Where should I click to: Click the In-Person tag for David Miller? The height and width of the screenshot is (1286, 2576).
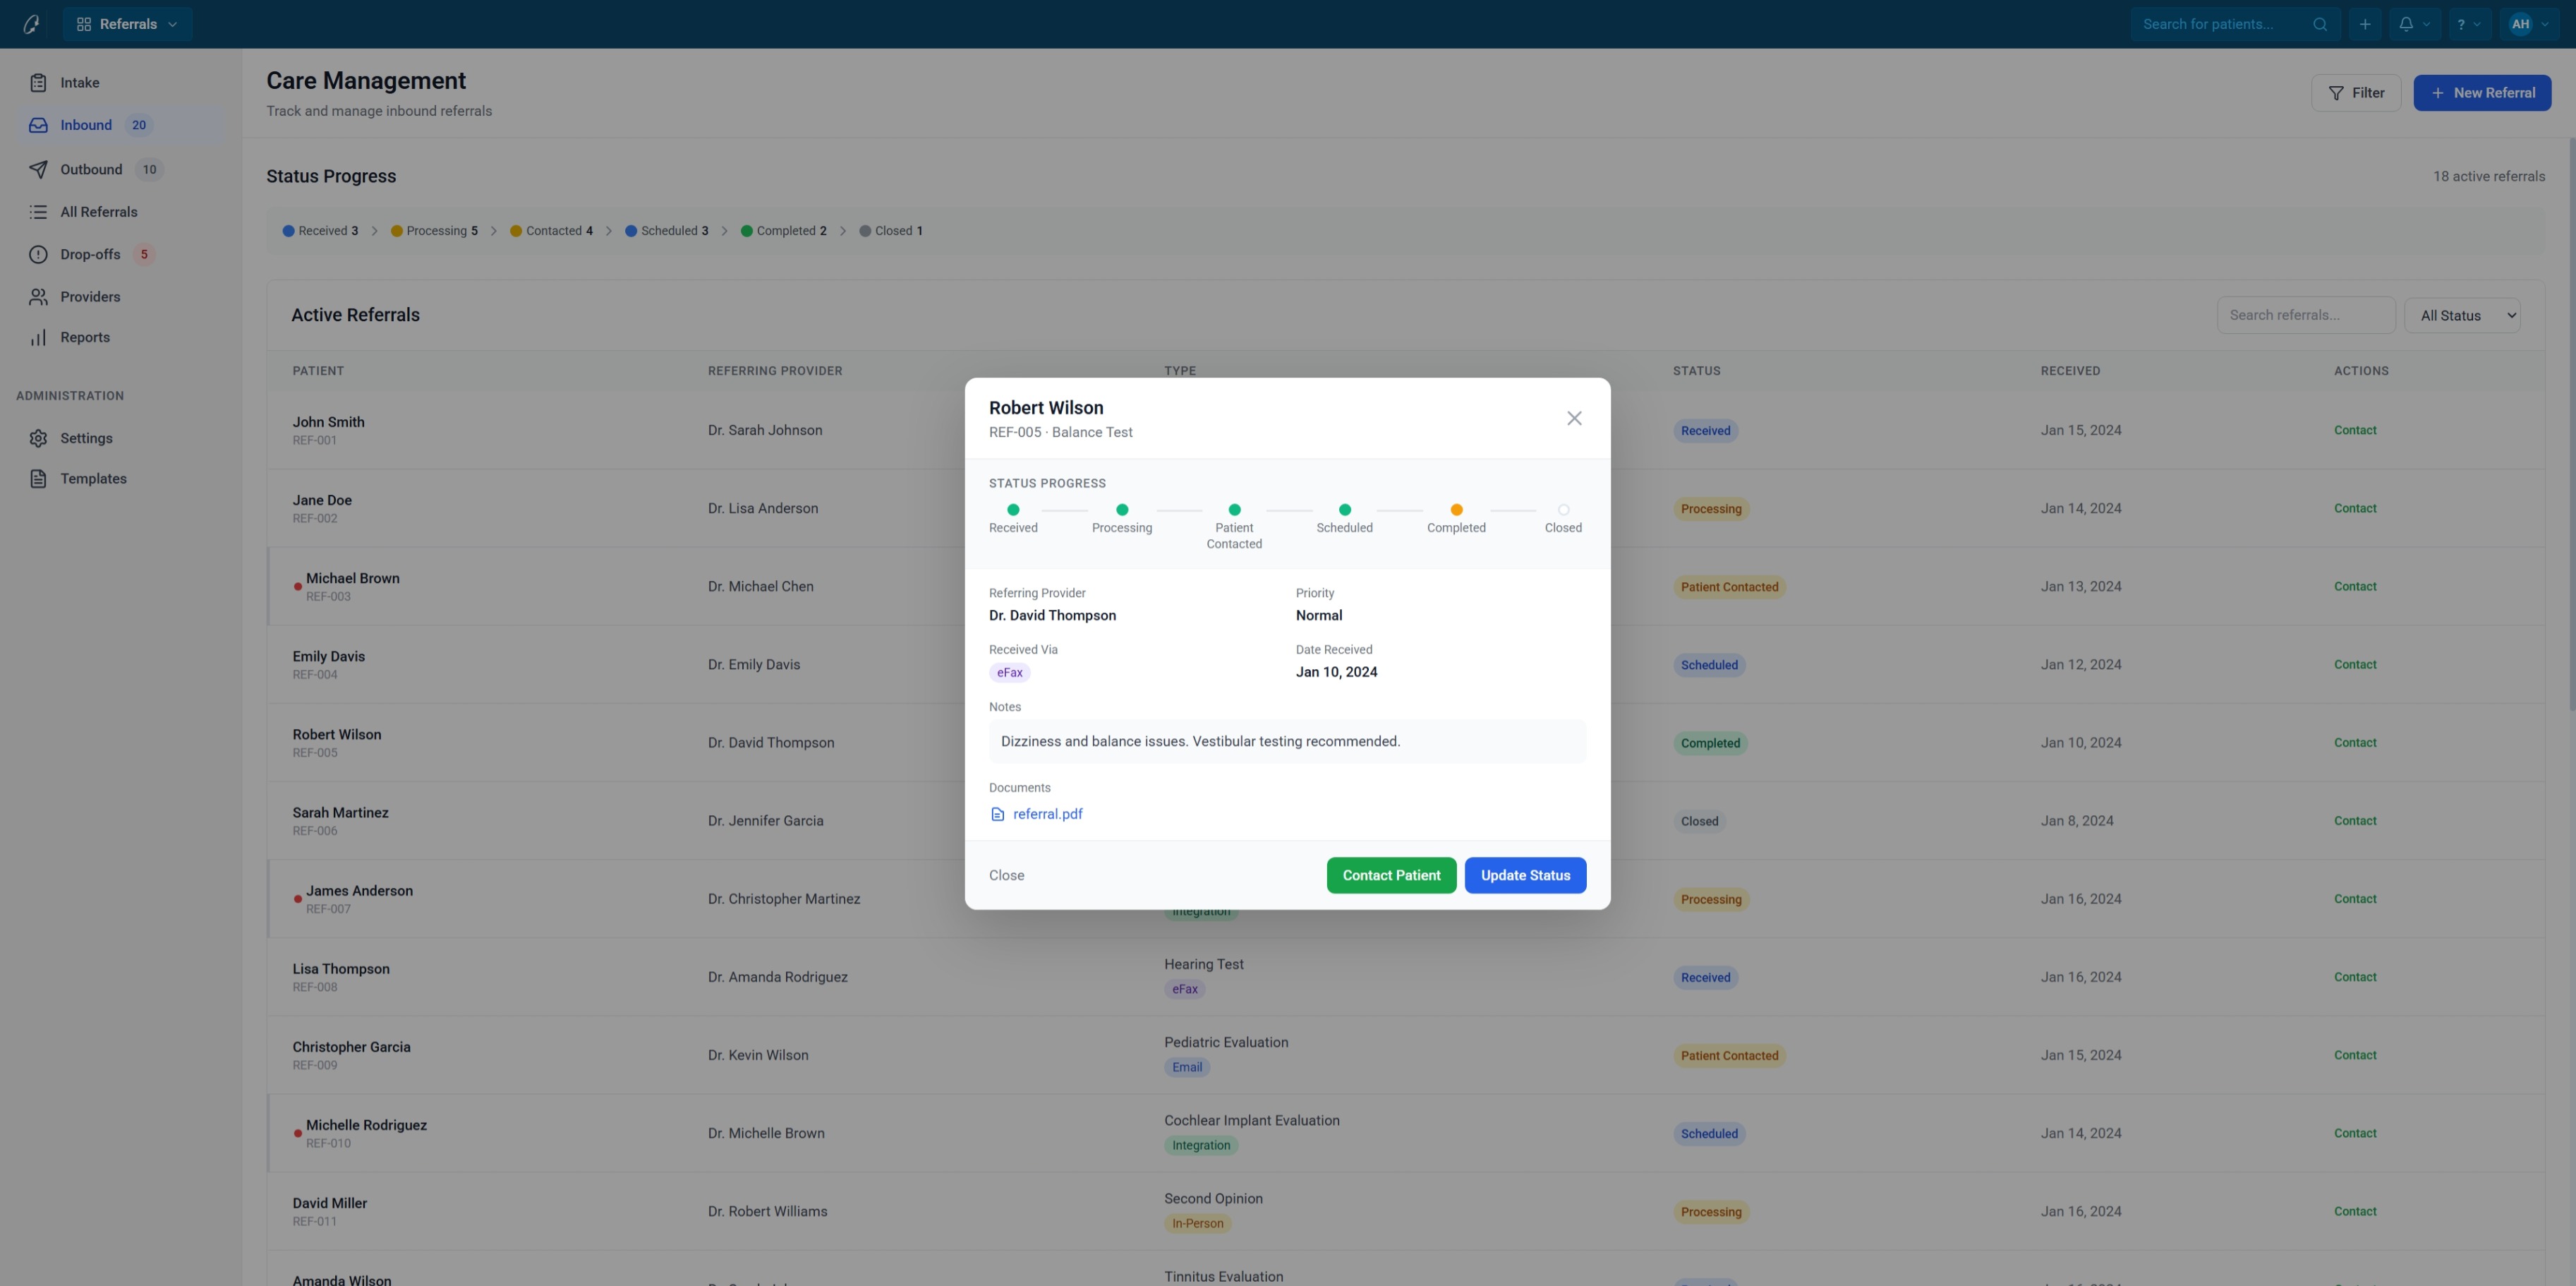point(1197,1223)
